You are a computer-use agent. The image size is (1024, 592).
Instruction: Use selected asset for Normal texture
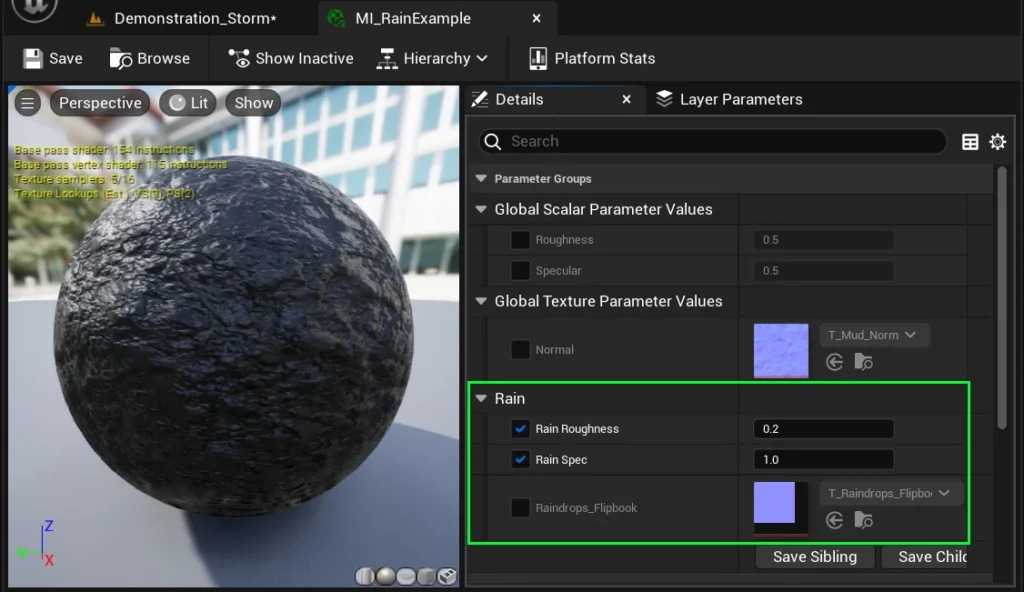(x=835, y=362)
